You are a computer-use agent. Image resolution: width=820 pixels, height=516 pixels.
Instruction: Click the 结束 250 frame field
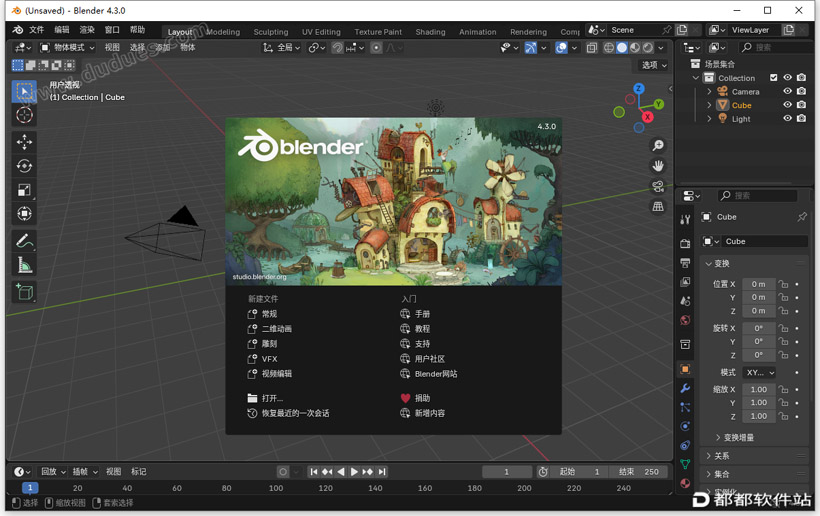click(x=639, y=472)
